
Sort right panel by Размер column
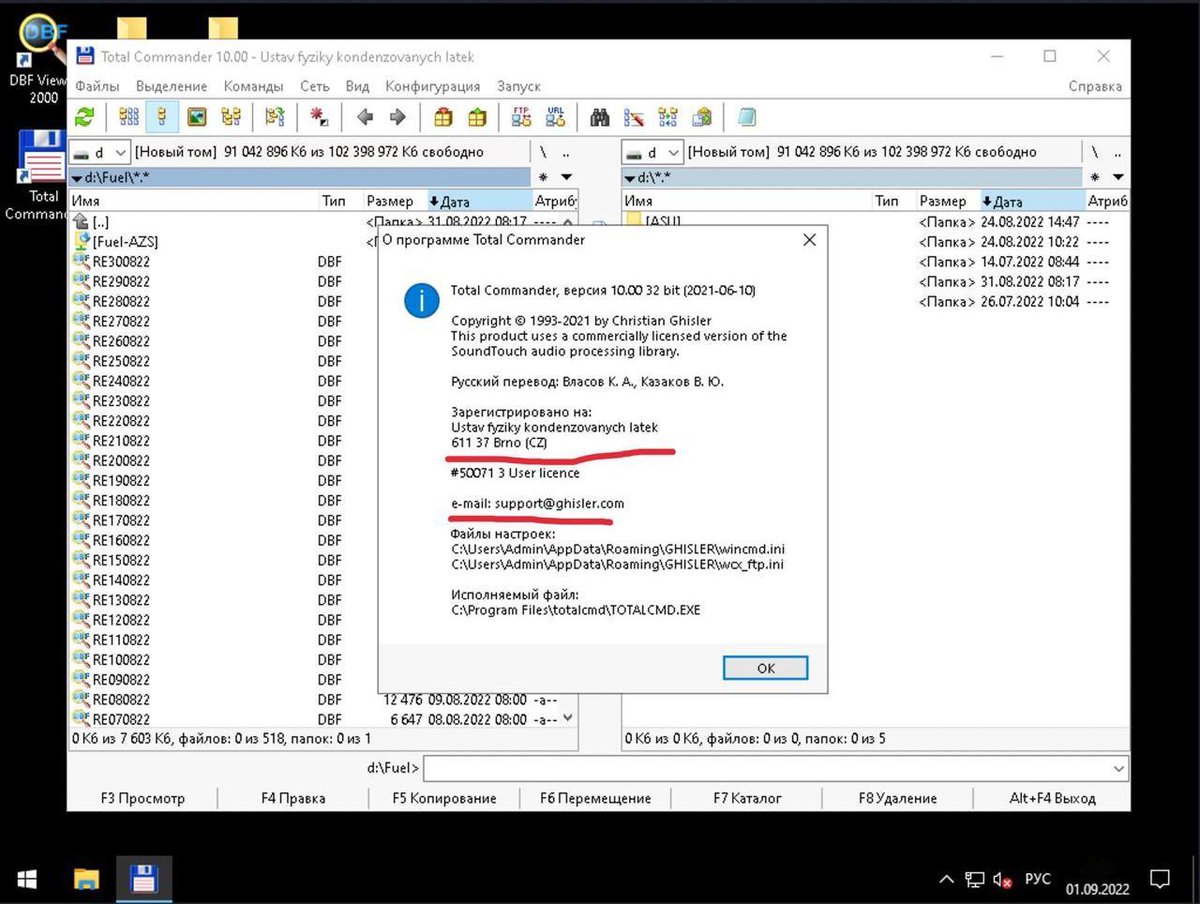point(946,201)
